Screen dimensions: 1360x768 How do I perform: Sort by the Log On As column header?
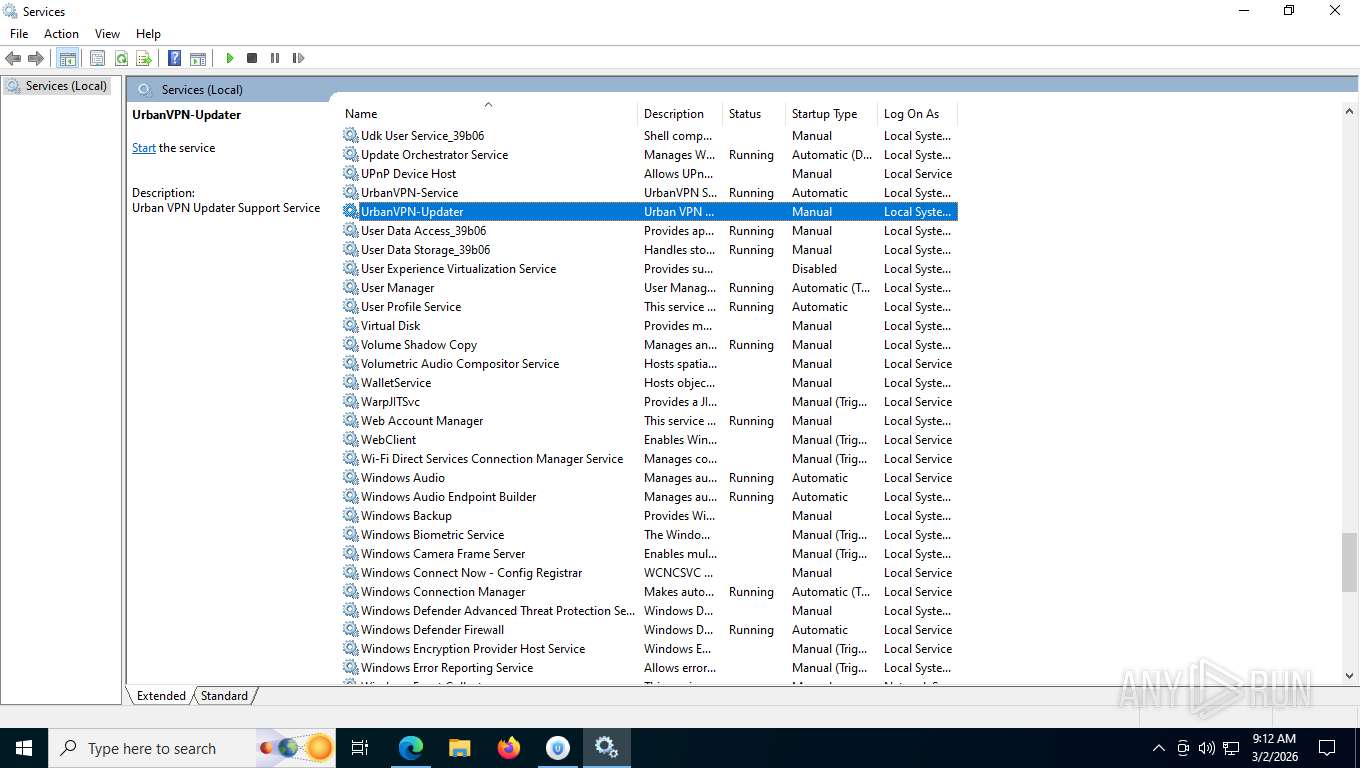(x=917, y=114)
